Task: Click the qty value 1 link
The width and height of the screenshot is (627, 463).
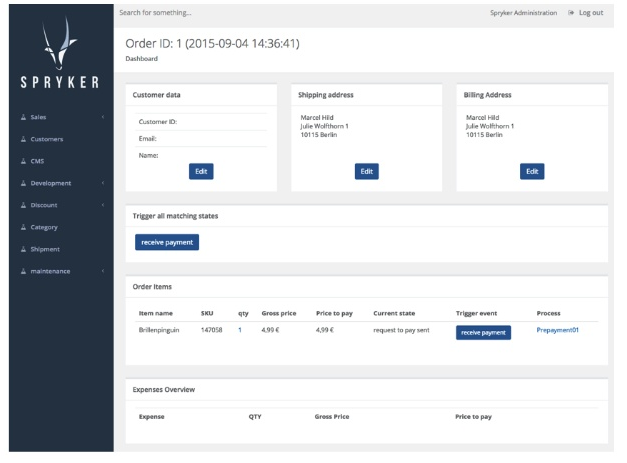Action: tap(240, 330)
